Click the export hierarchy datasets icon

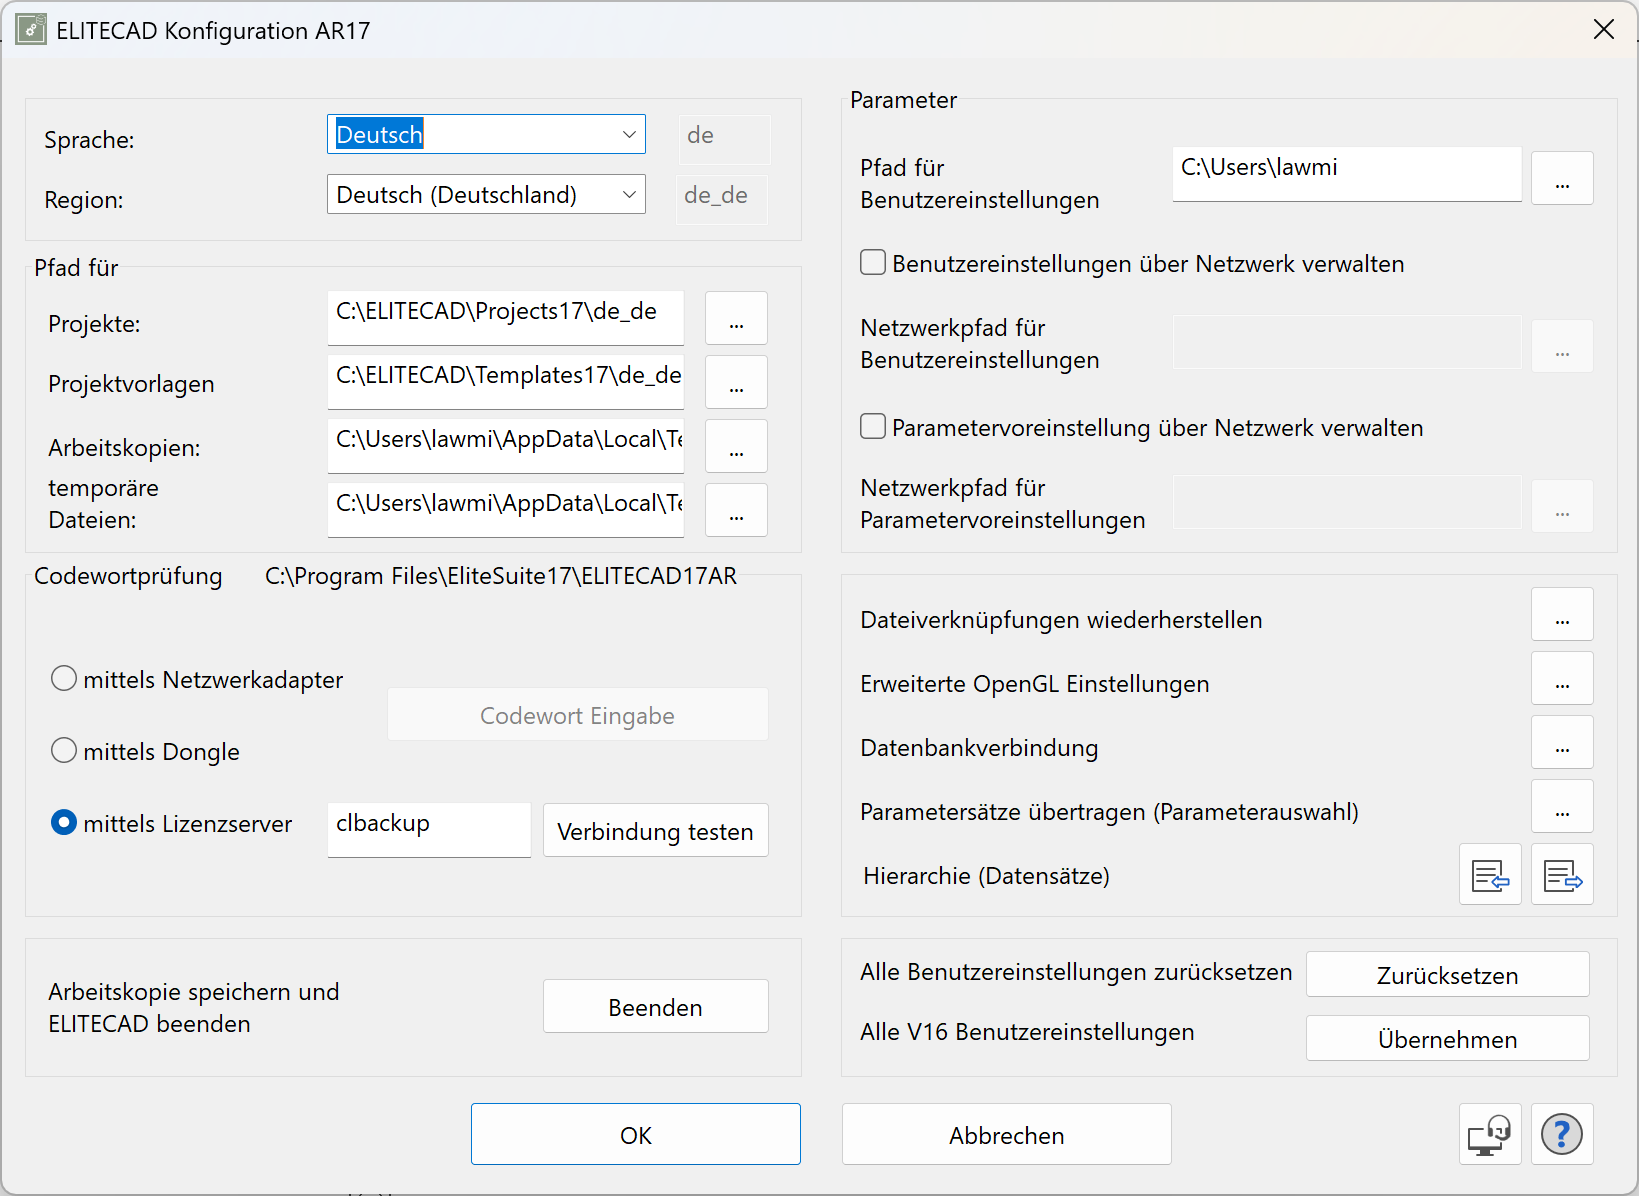click(1562, 874)
